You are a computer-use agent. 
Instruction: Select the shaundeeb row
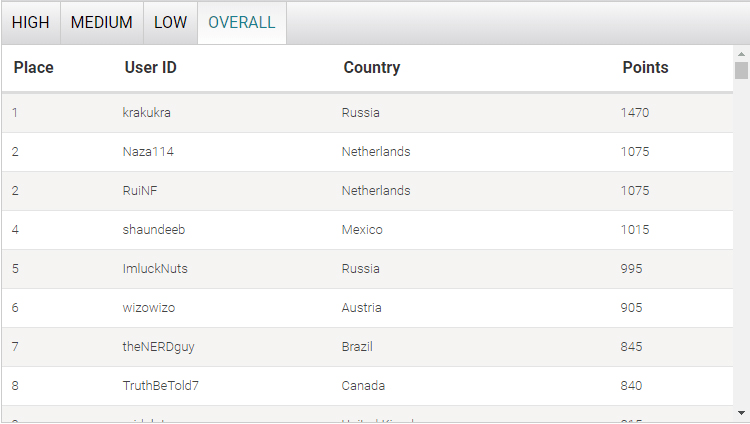[x=367, y=230]
